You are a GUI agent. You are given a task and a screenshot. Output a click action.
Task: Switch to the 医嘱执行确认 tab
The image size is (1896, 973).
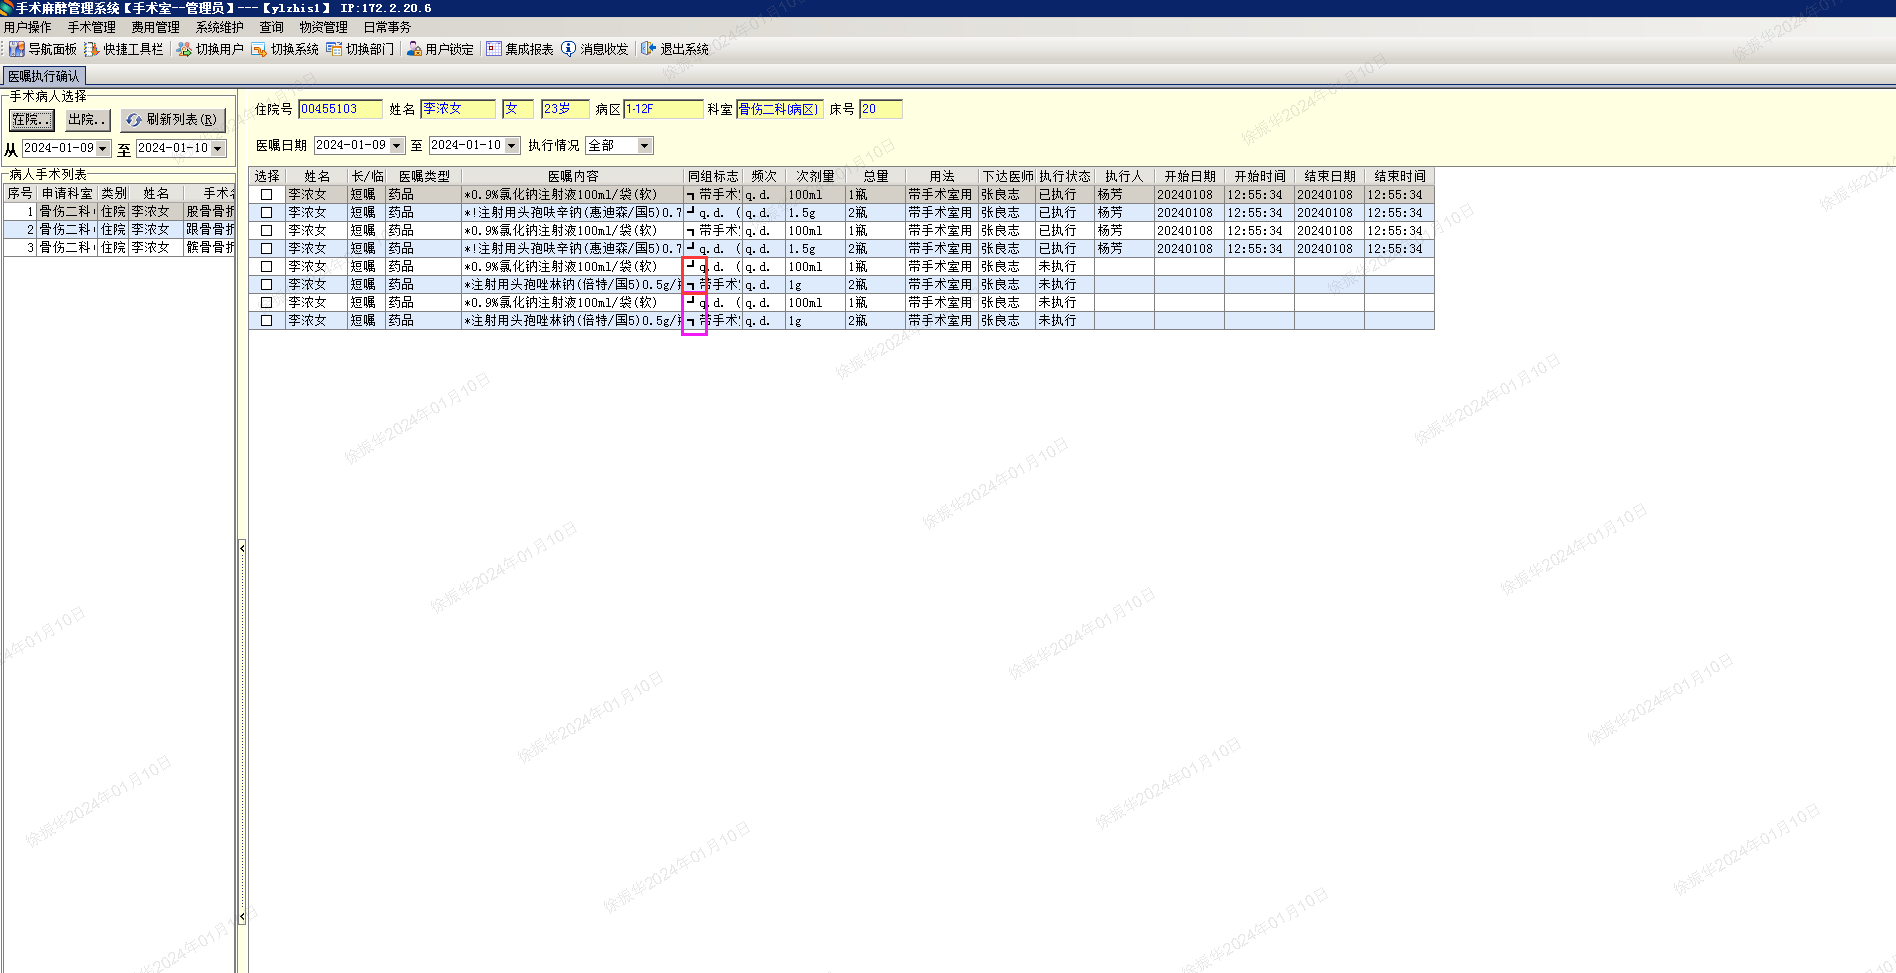(x=44, y=76)
